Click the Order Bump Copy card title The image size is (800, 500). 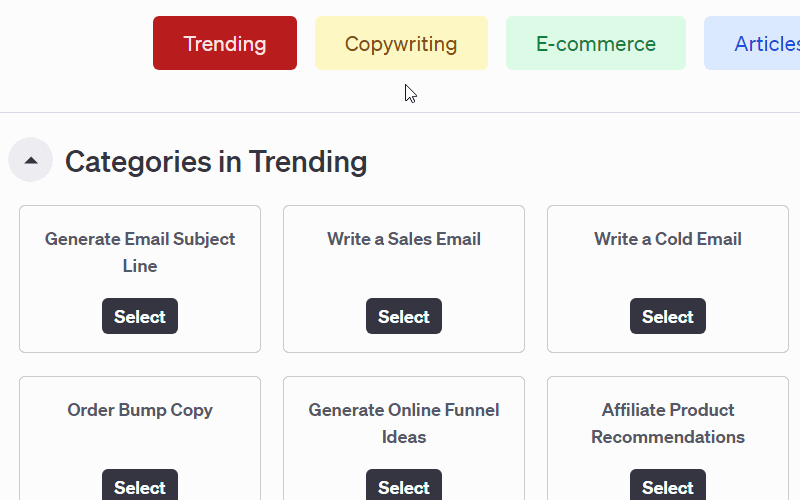tap(140, 410)
